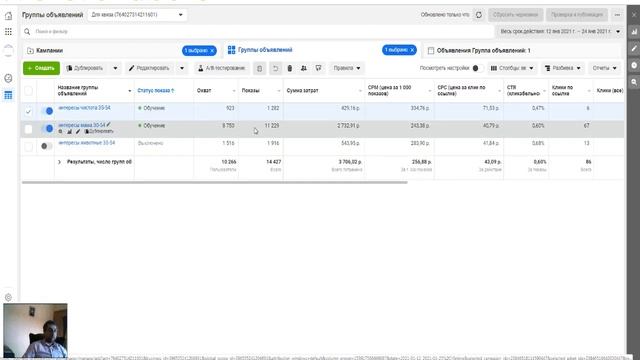Viewport: 640px width, 360px height.
Task: Turn off the интересы мама 30-54 ad set
Action: pyautogui.click(x=47, y=129)
